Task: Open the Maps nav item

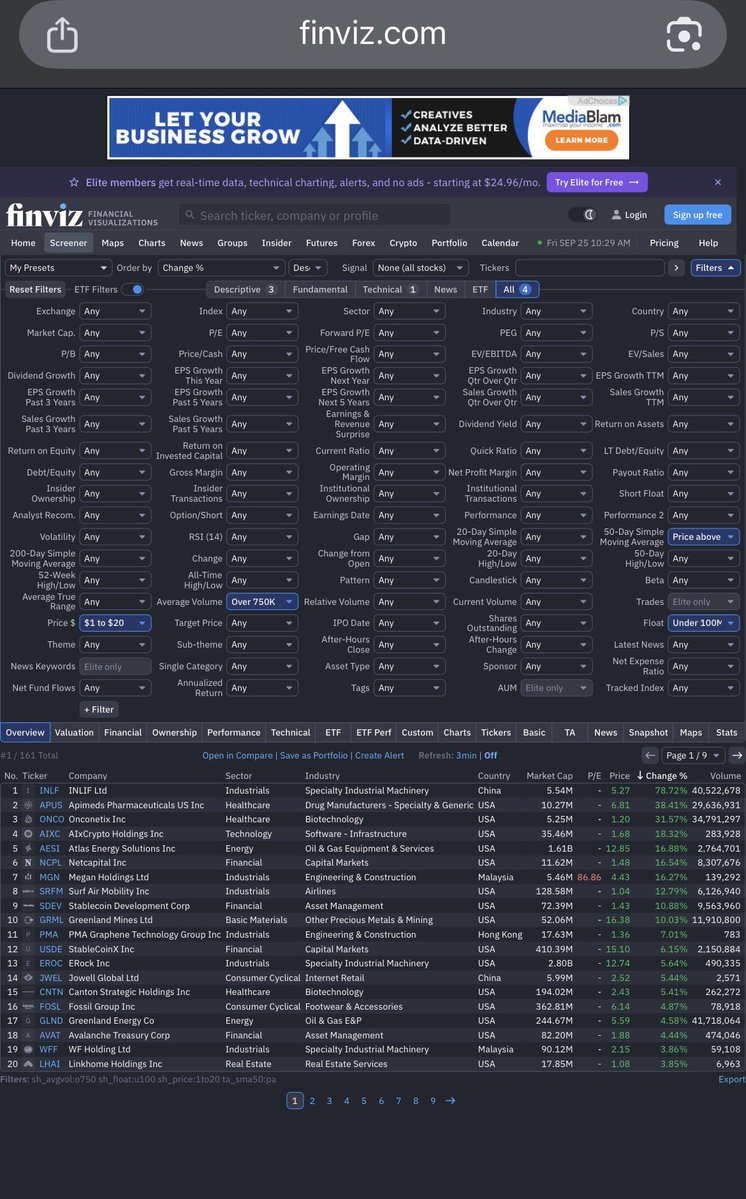Action: (x=112, y=243)
